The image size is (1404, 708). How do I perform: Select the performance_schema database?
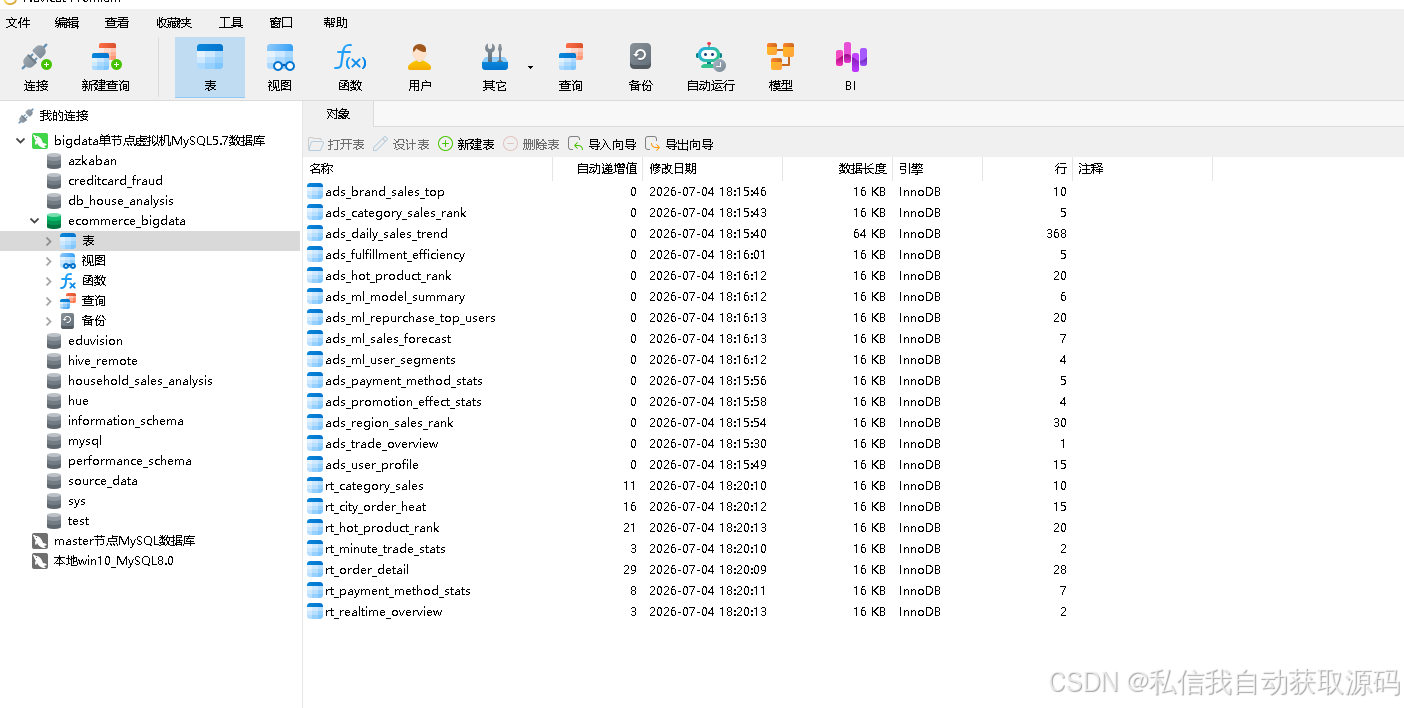[x=130, y=461]
